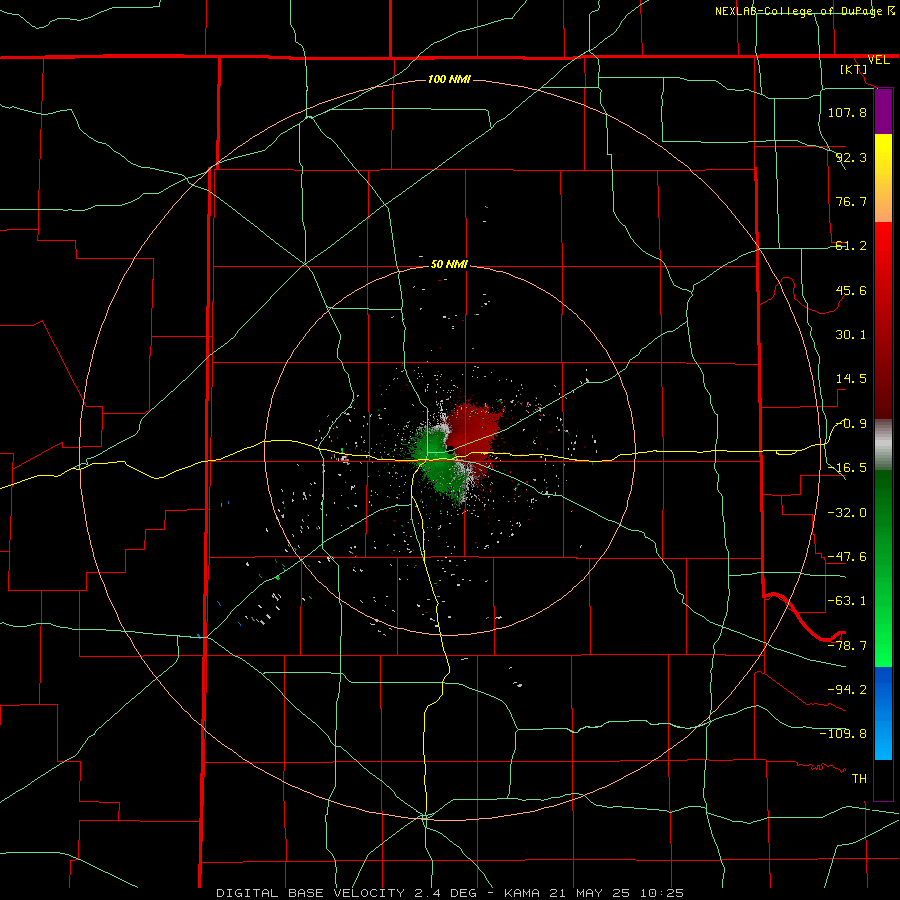Click the blue segment of the velocity color bar
Viewport: 900px width, 900px height.
point(883,713)
